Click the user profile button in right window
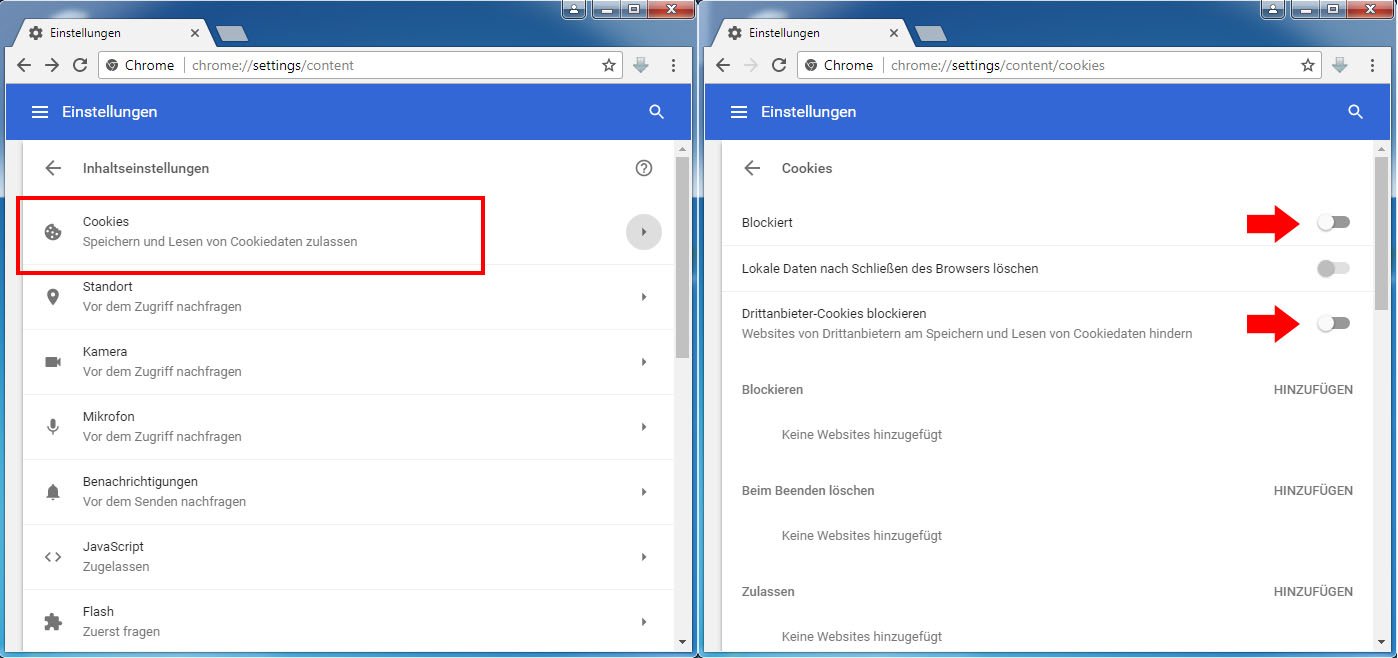1398x658 pixels. pos(1275,9)
